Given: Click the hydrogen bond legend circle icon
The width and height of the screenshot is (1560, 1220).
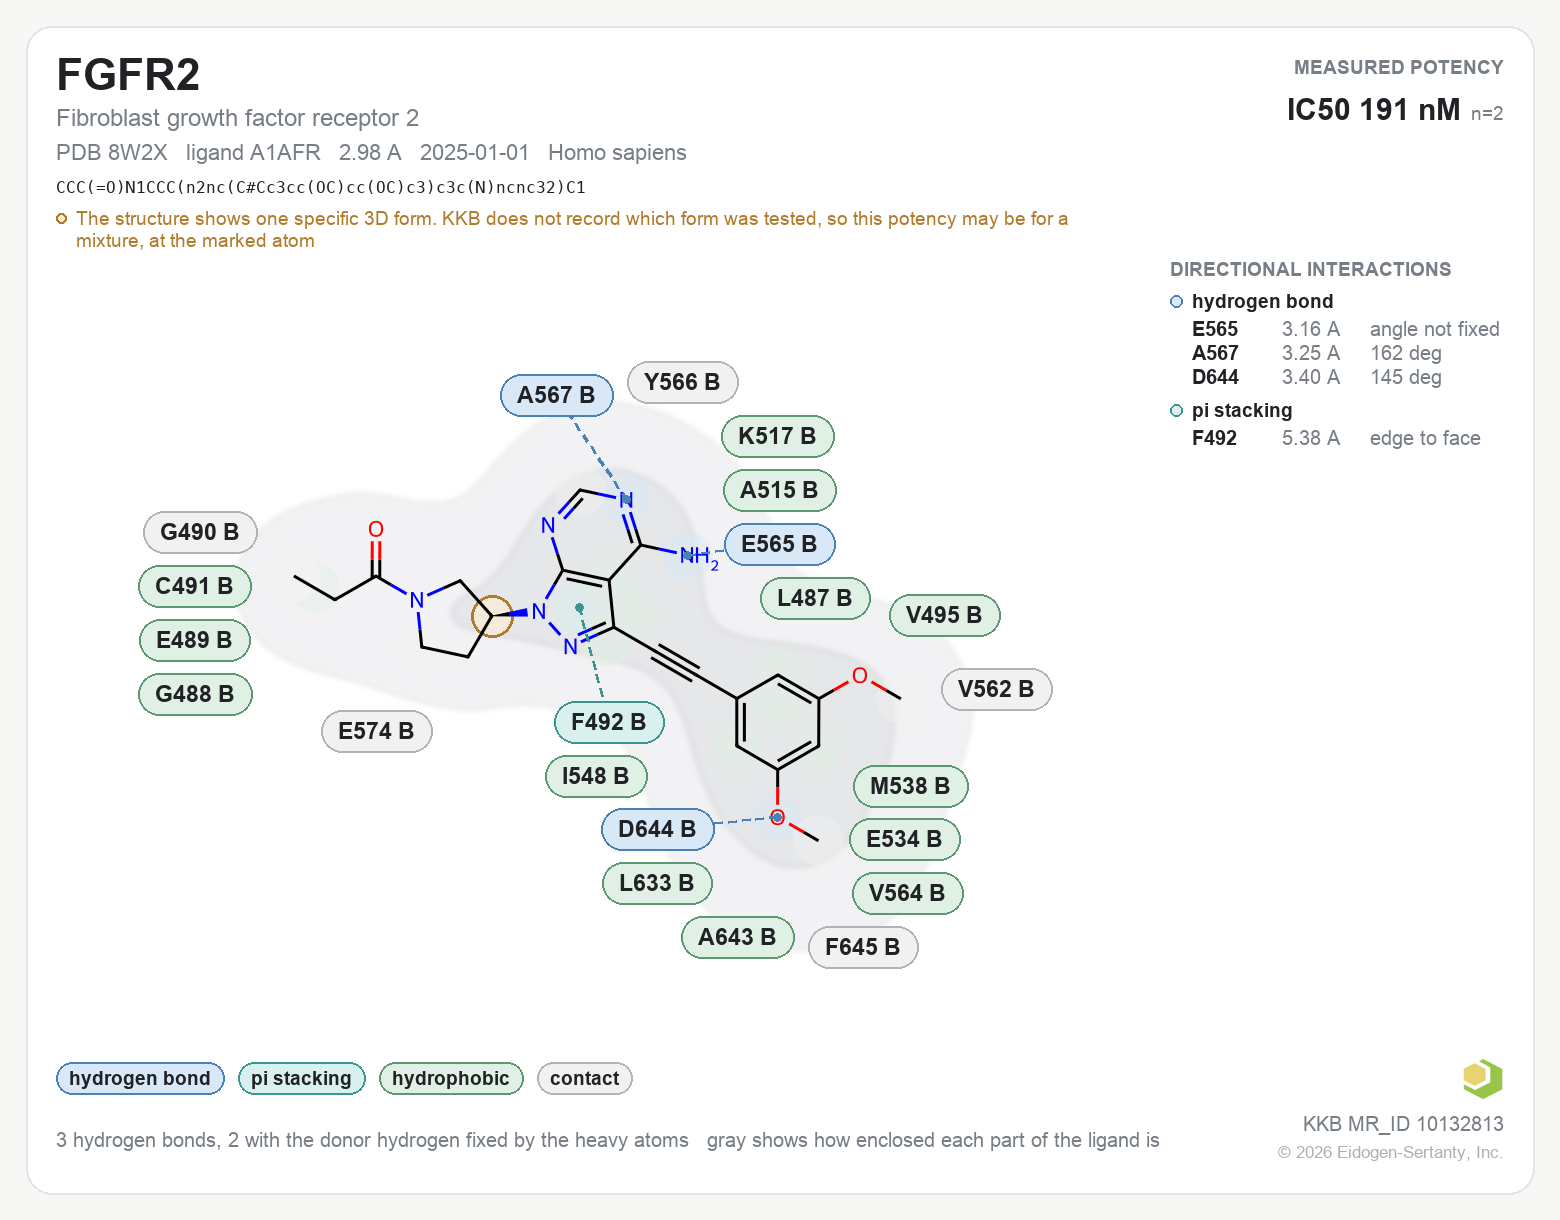Looking at the screenshot, I should pos(1177,302).
